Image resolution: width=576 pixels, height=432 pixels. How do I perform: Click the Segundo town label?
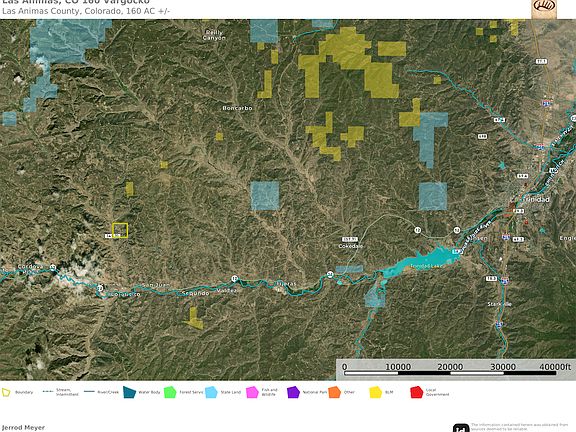click(x=196, y=293)
